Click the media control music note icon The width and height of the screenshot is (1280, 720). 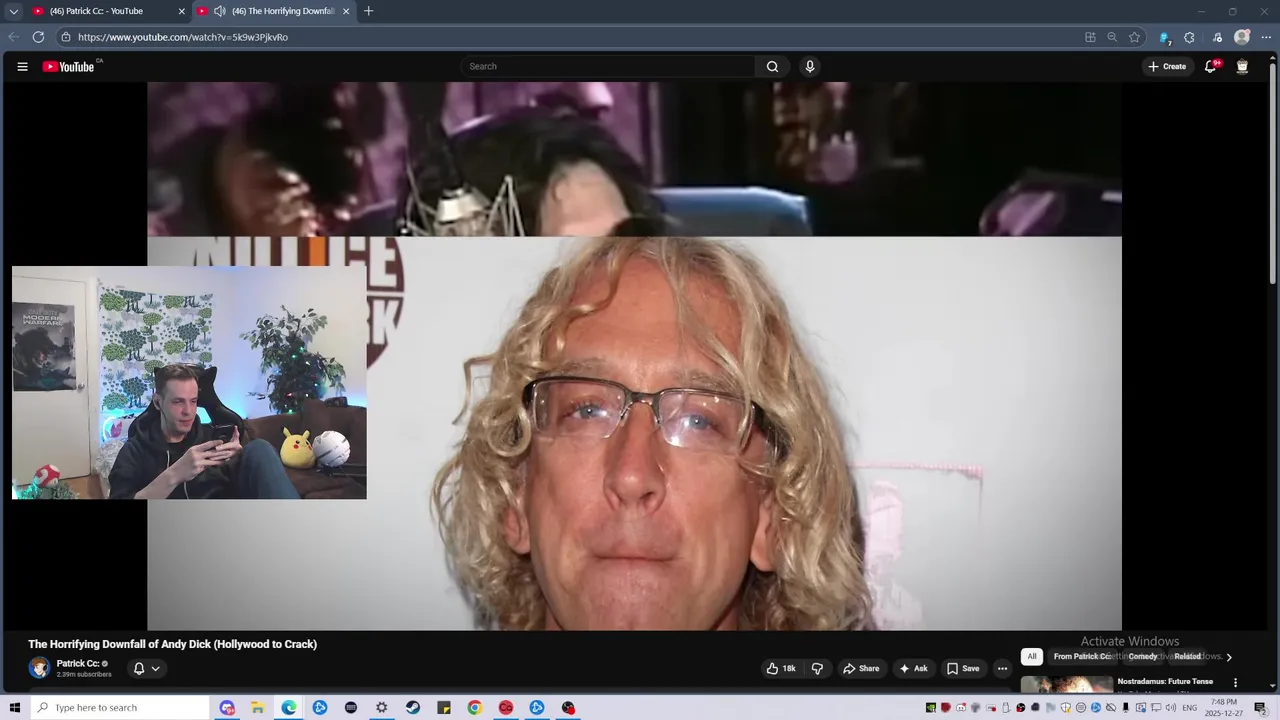pyautogui.click(x=1217, y=37)
